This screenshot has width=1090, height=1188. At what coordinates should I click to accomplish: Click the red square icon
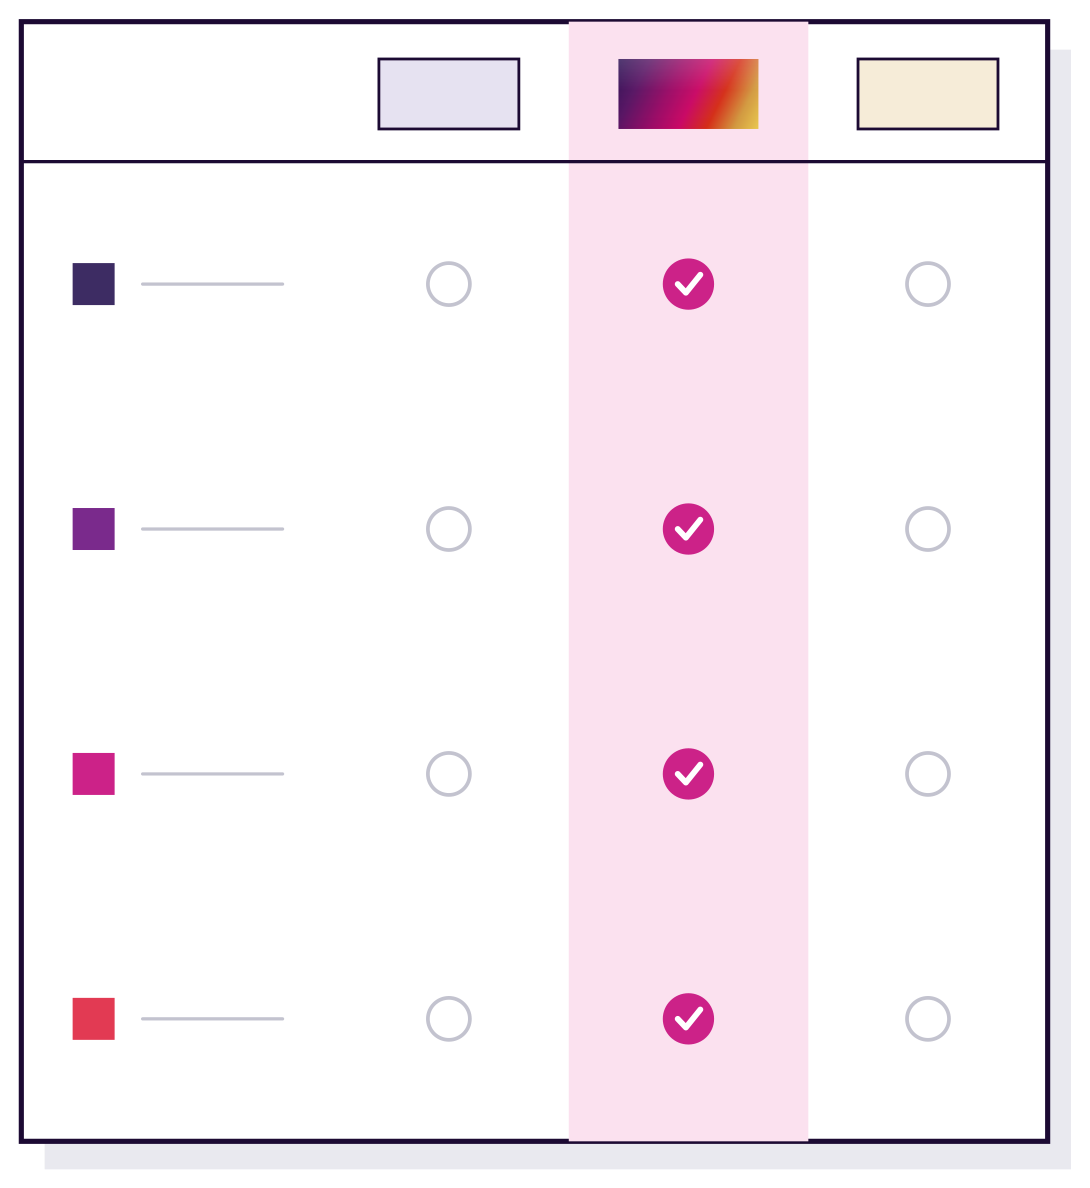click(94, 1018)
